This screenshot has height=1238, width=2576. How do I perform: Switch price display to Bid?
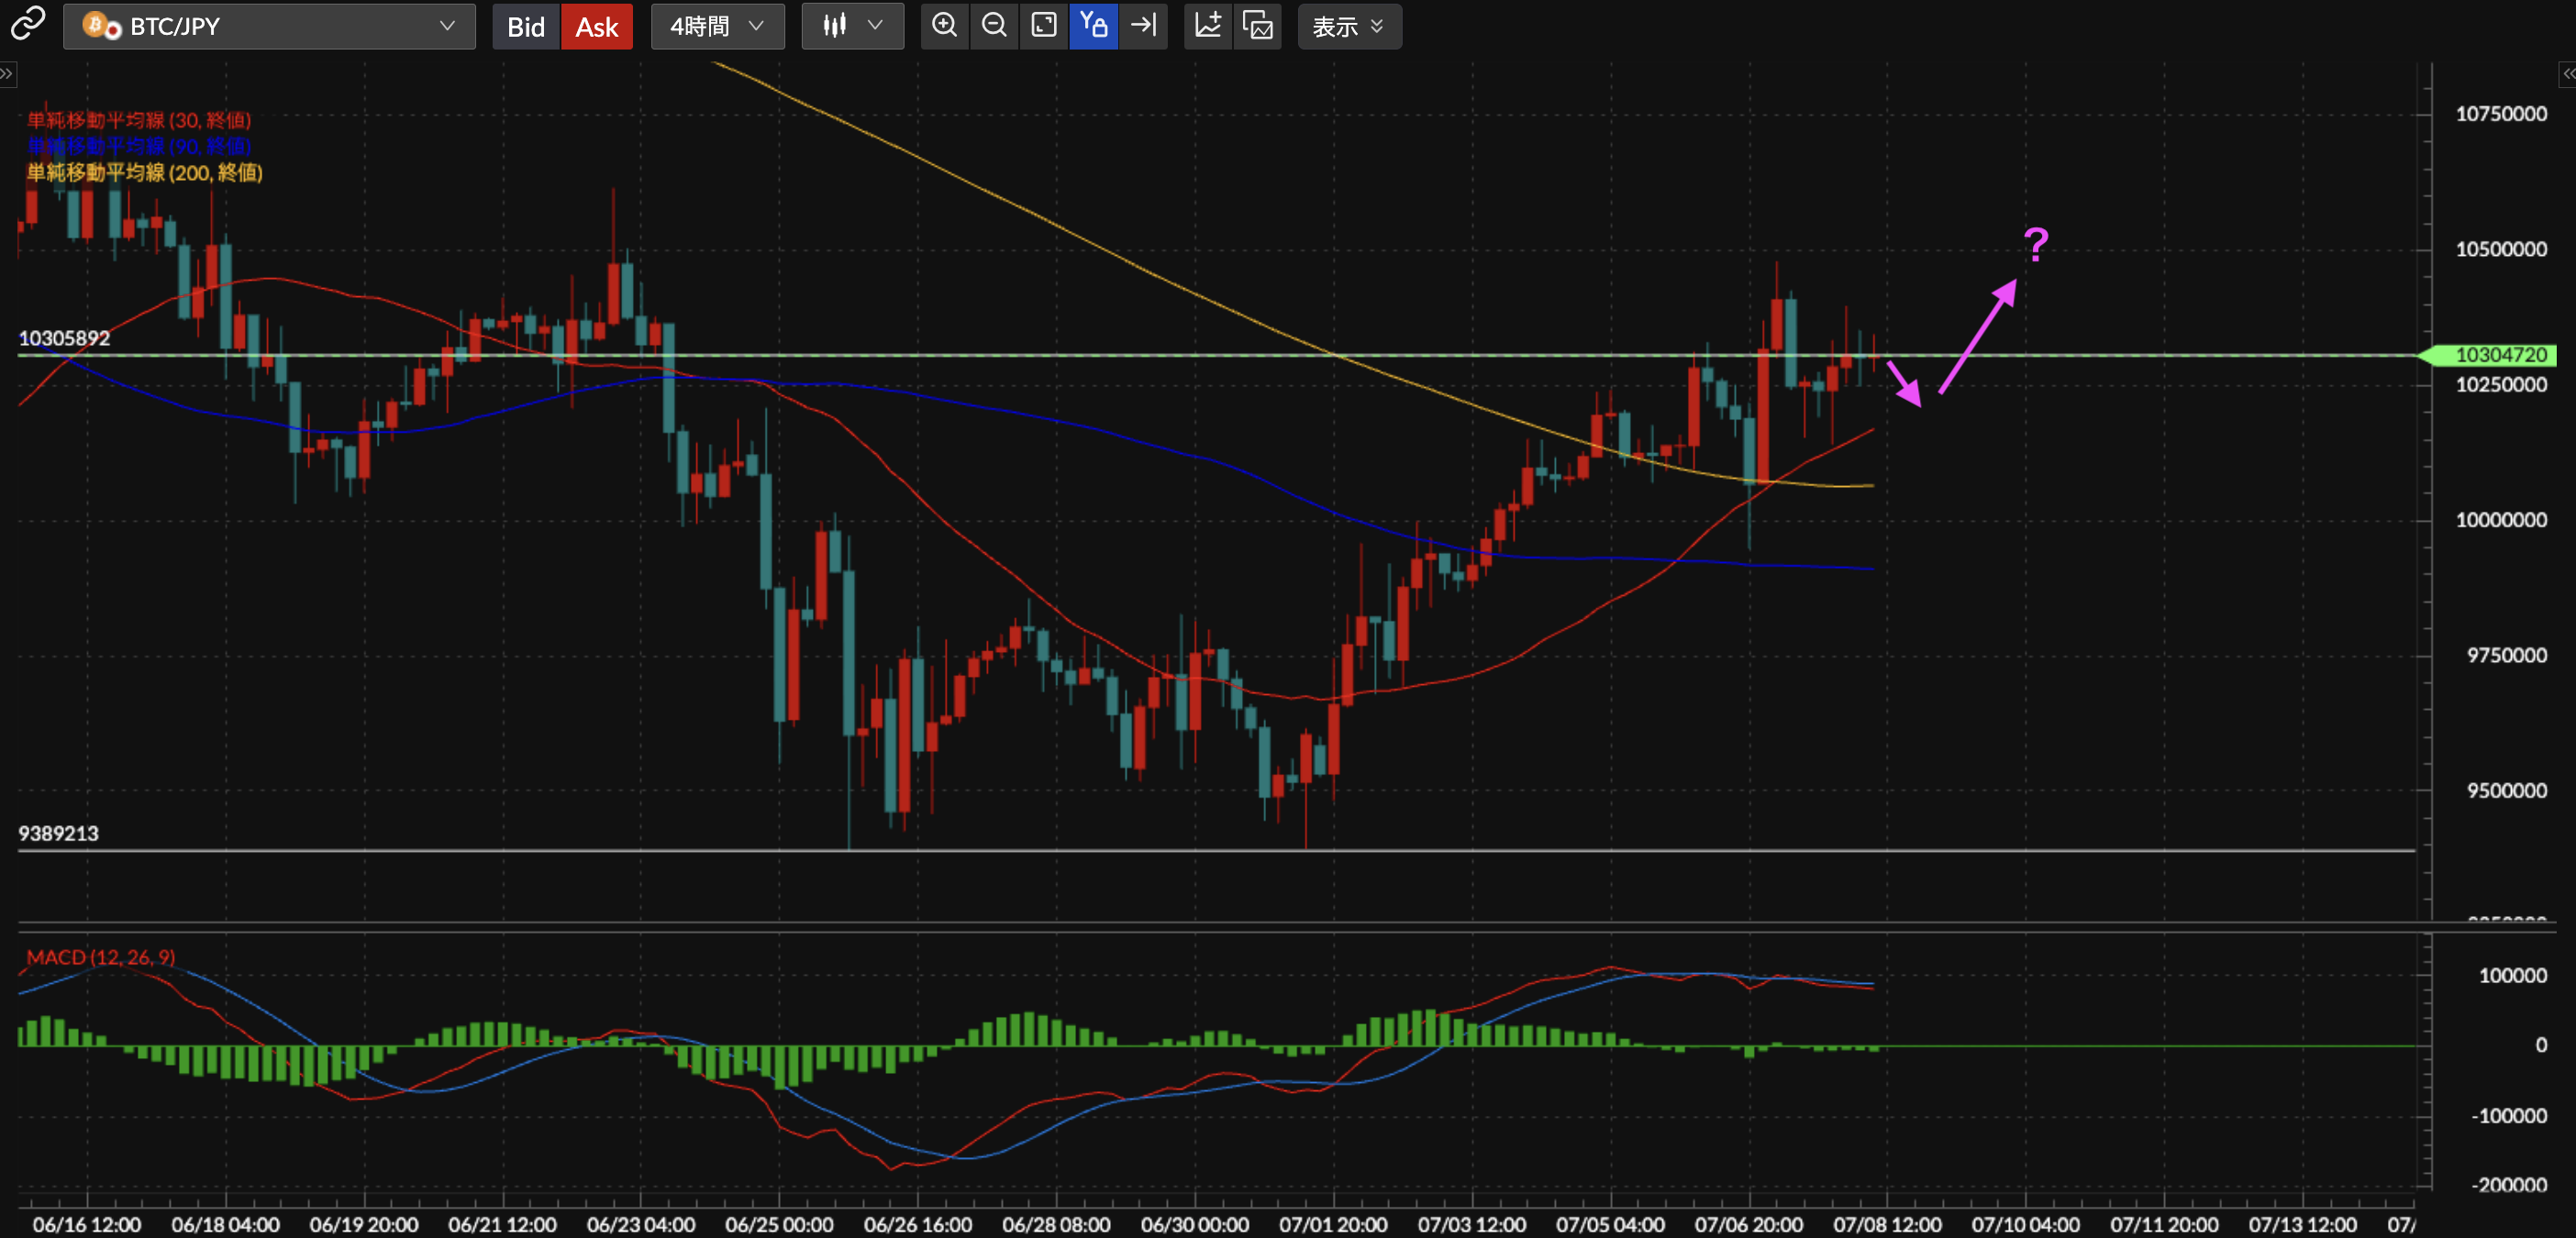[x=526, y=27]
